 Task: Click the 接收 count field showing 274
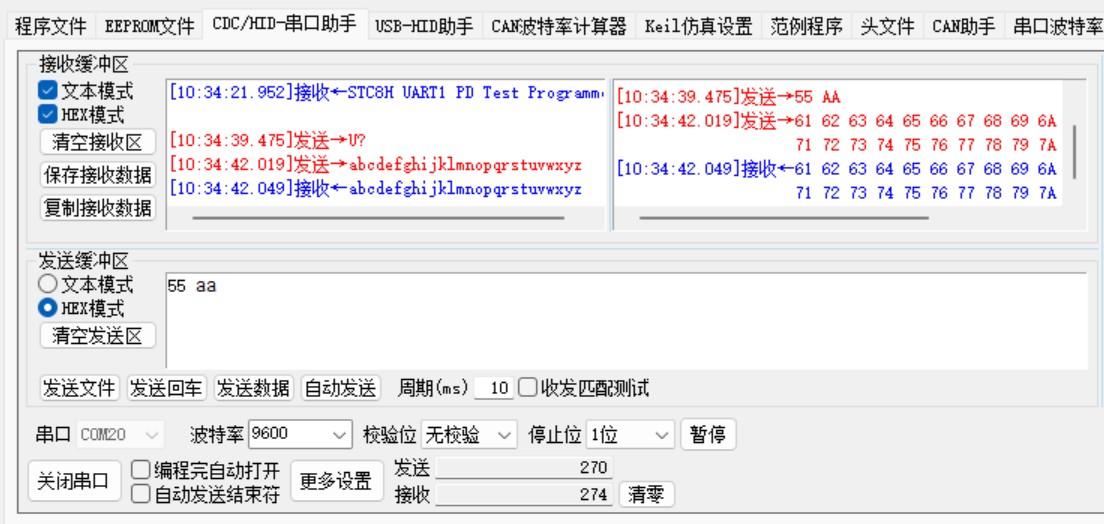525,495
